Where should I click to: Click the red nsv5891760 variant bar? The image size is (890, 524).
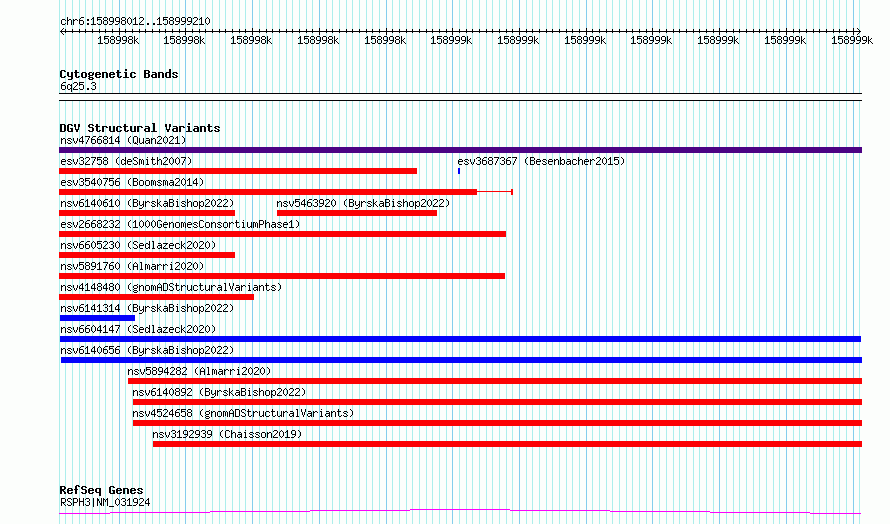tap(282, 276)
